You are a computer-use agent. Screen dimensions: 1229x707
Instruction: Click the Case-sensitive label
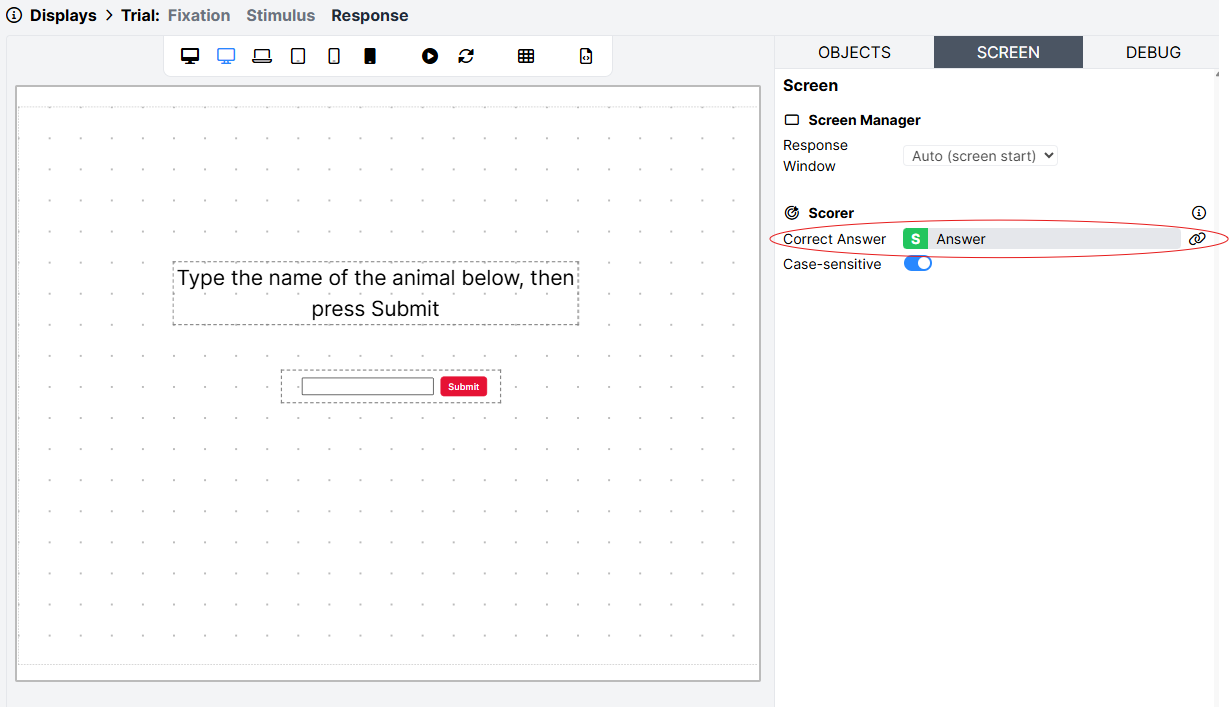click(x=832, y=264)
